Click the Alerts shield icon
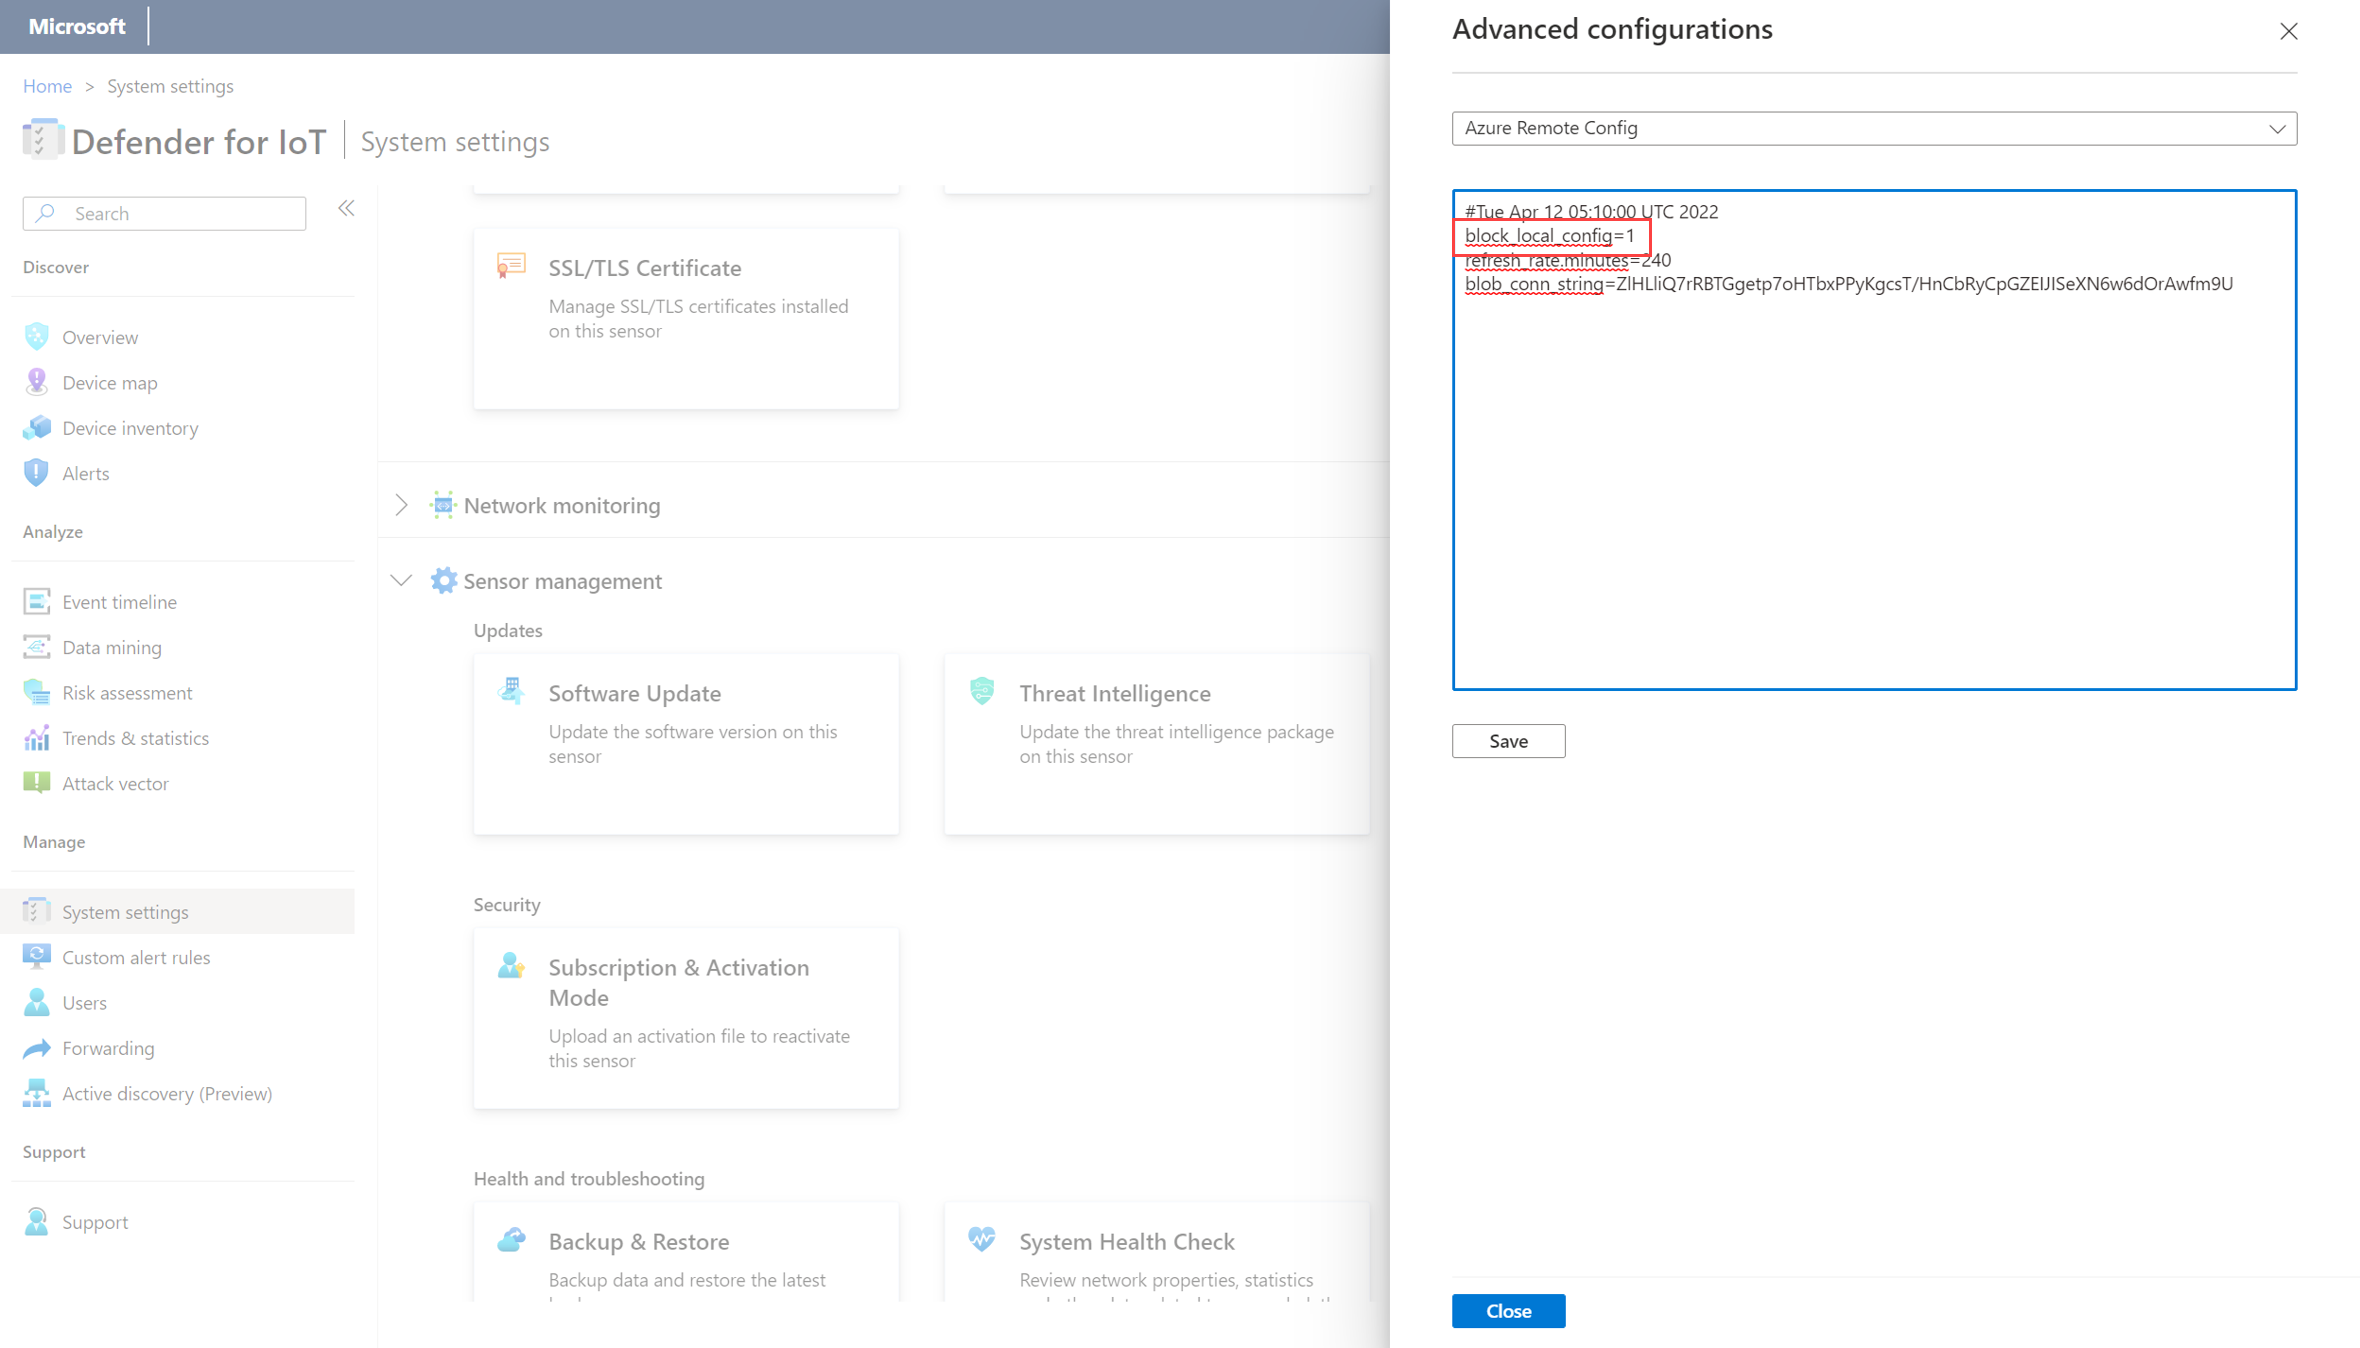This screenshot has width=2360, height=1348. point(36,473)
